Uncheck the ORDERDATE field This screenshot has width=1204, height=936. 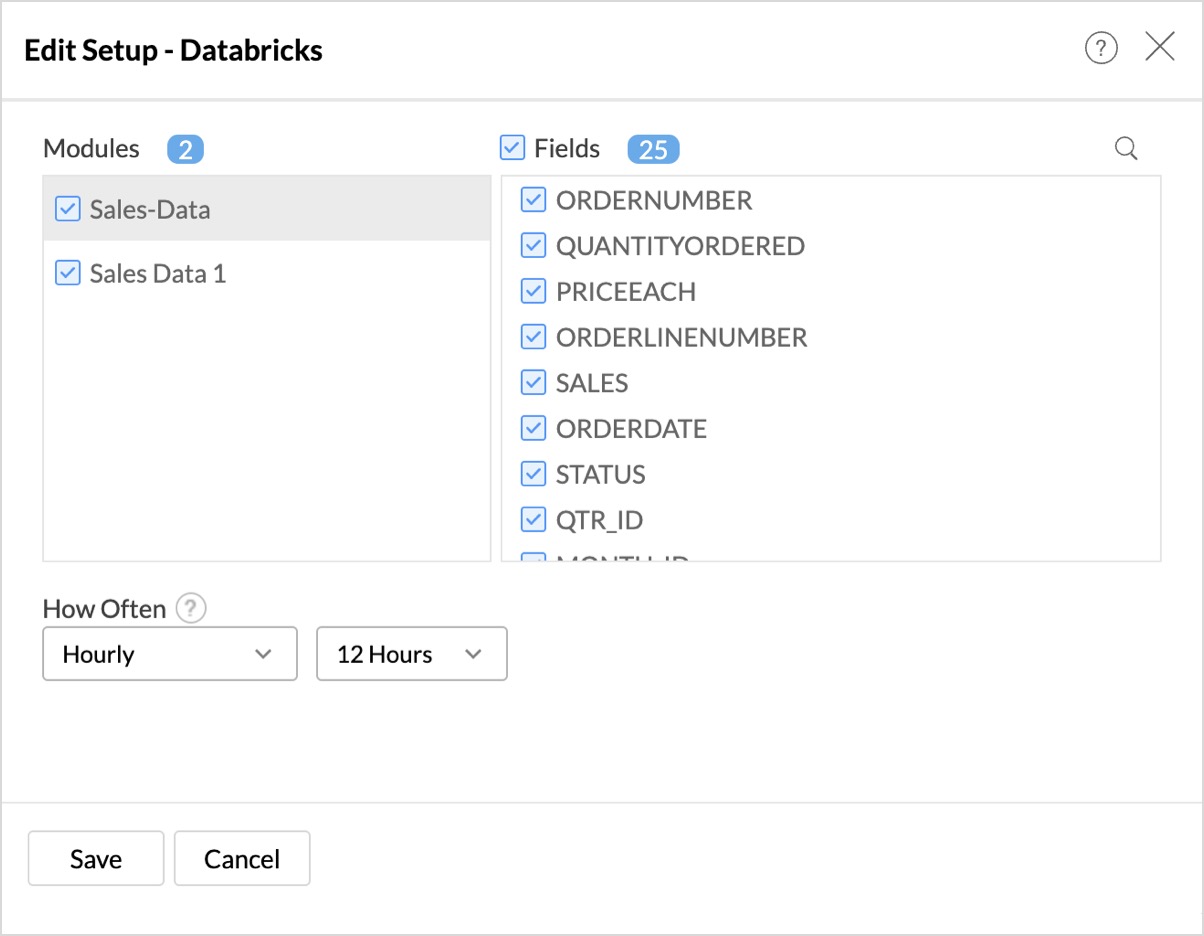[533, 428]
